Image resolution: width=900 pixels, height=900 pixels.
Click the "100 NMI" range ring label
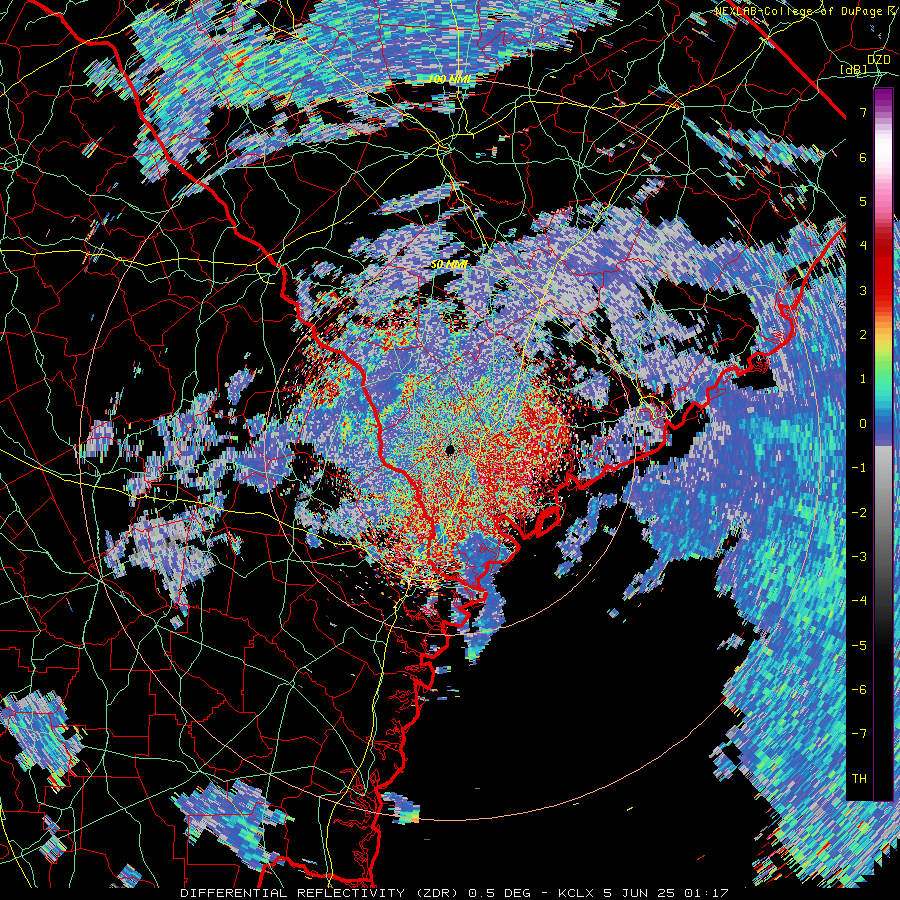449,79
